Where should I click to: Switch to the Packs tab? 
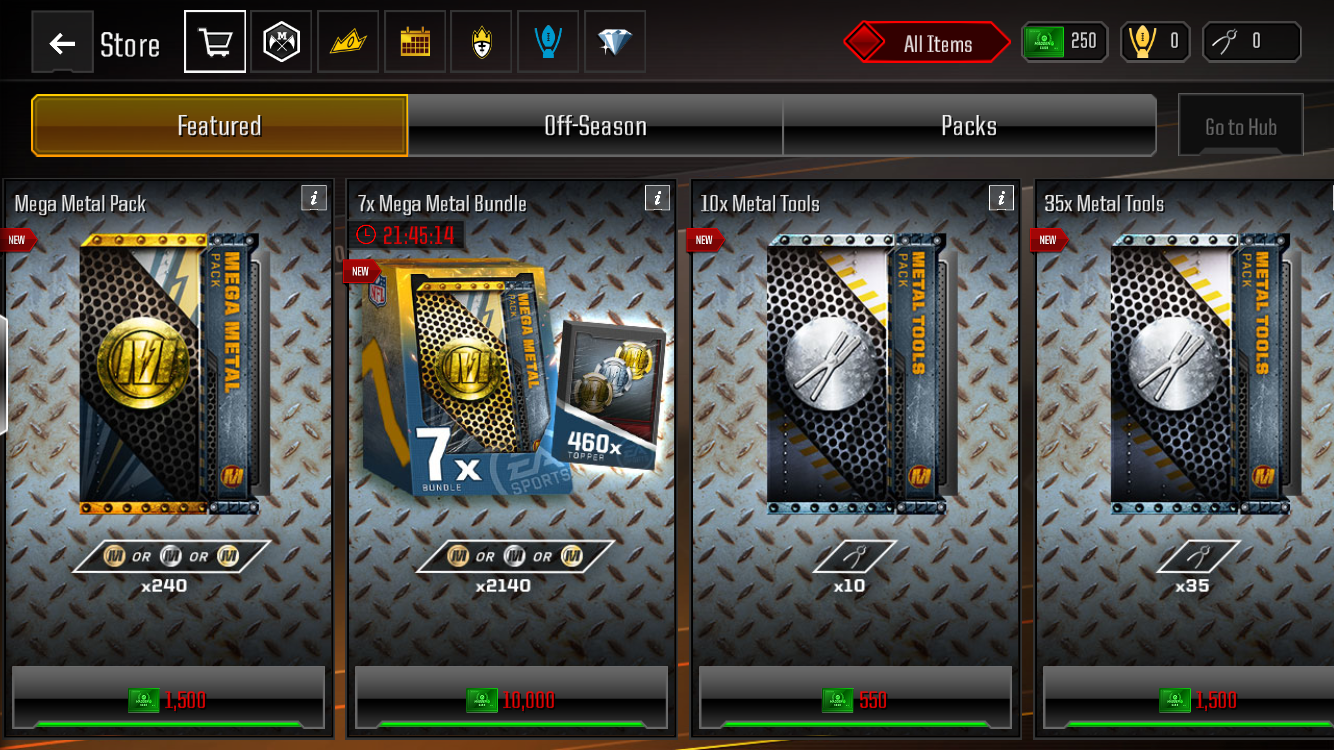(x=969, y=126)
